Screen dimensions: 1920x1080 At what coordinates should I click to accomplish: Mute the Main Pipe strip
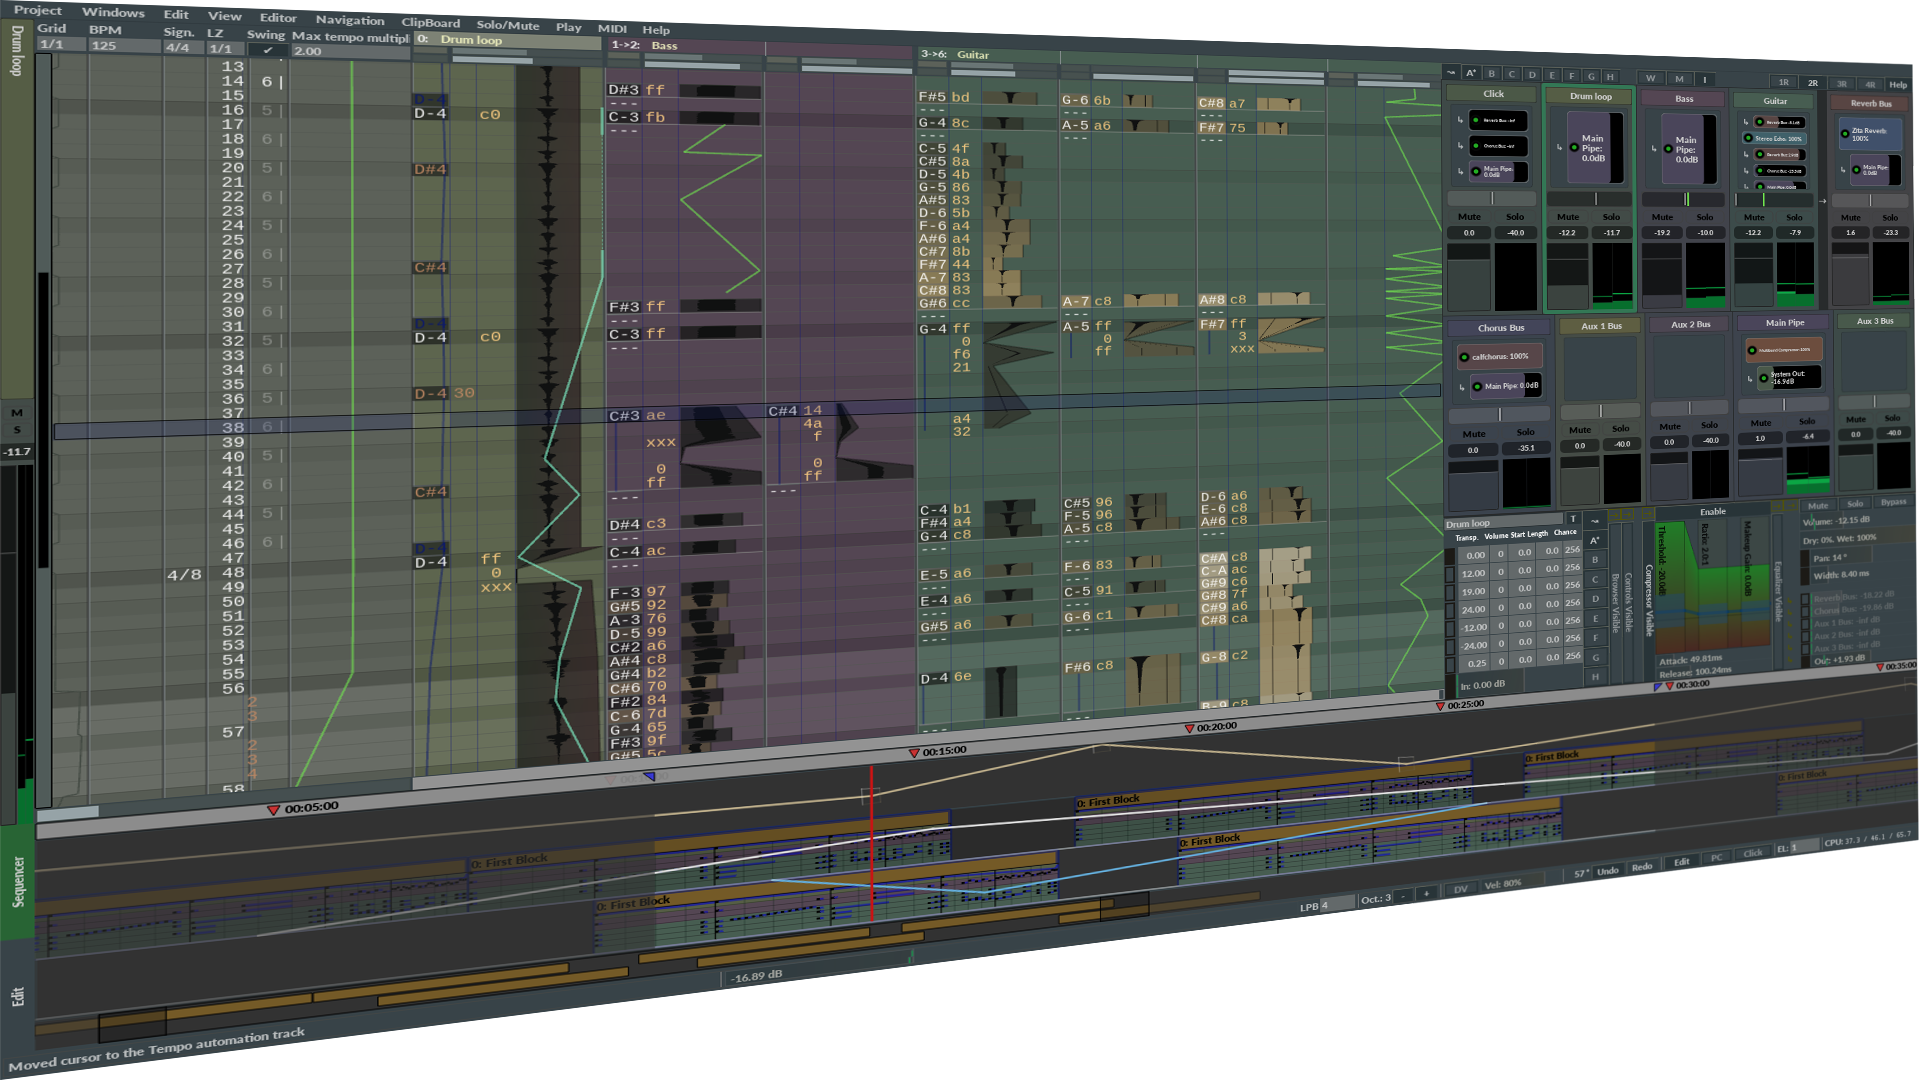[1761, 424]
